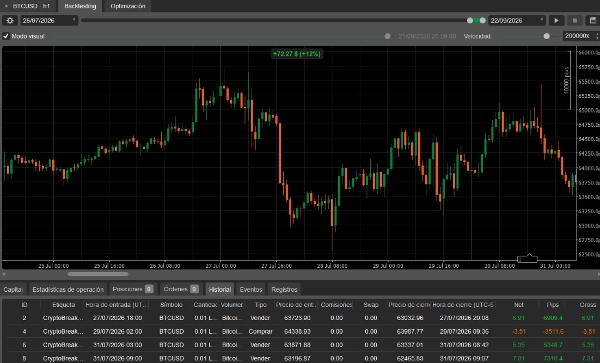Open the start date 26/07/2026 dropdown
This screenshot has height=363, width=600.
coord(49,21)
